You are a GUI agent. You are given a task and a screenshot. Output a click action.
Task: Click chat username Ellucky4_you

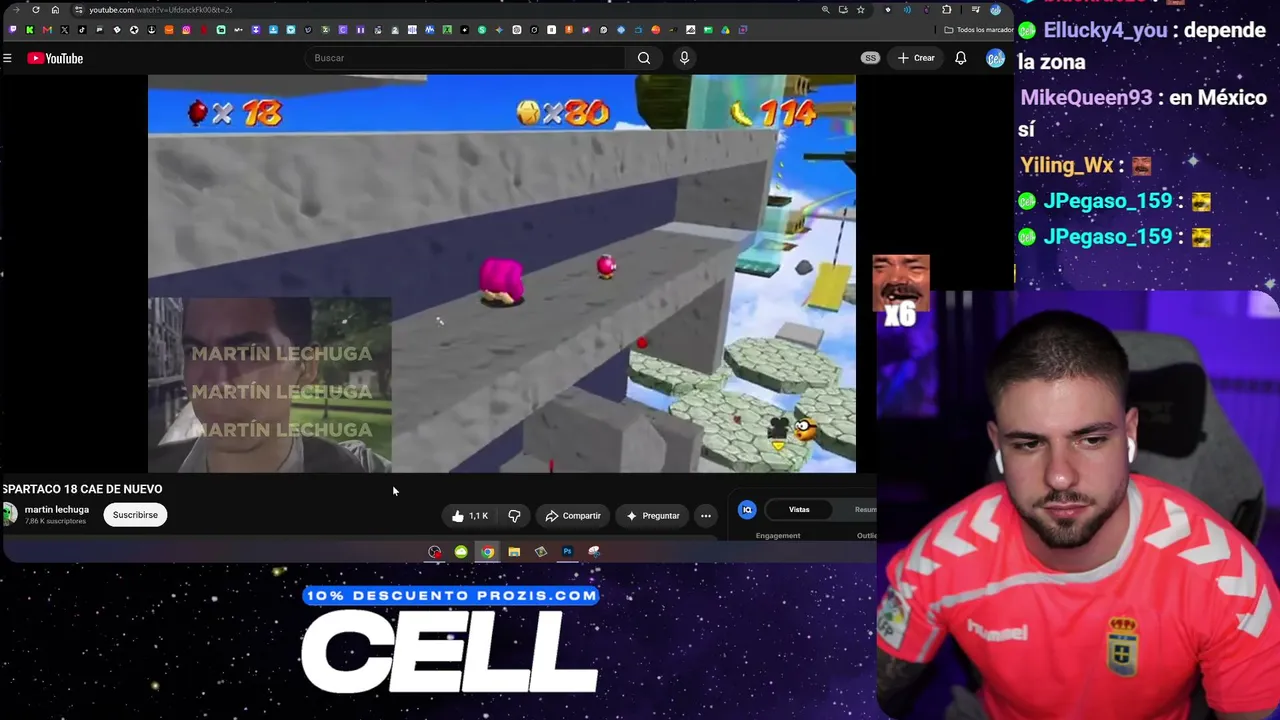pyautogui.click(x=1105, y=30)
